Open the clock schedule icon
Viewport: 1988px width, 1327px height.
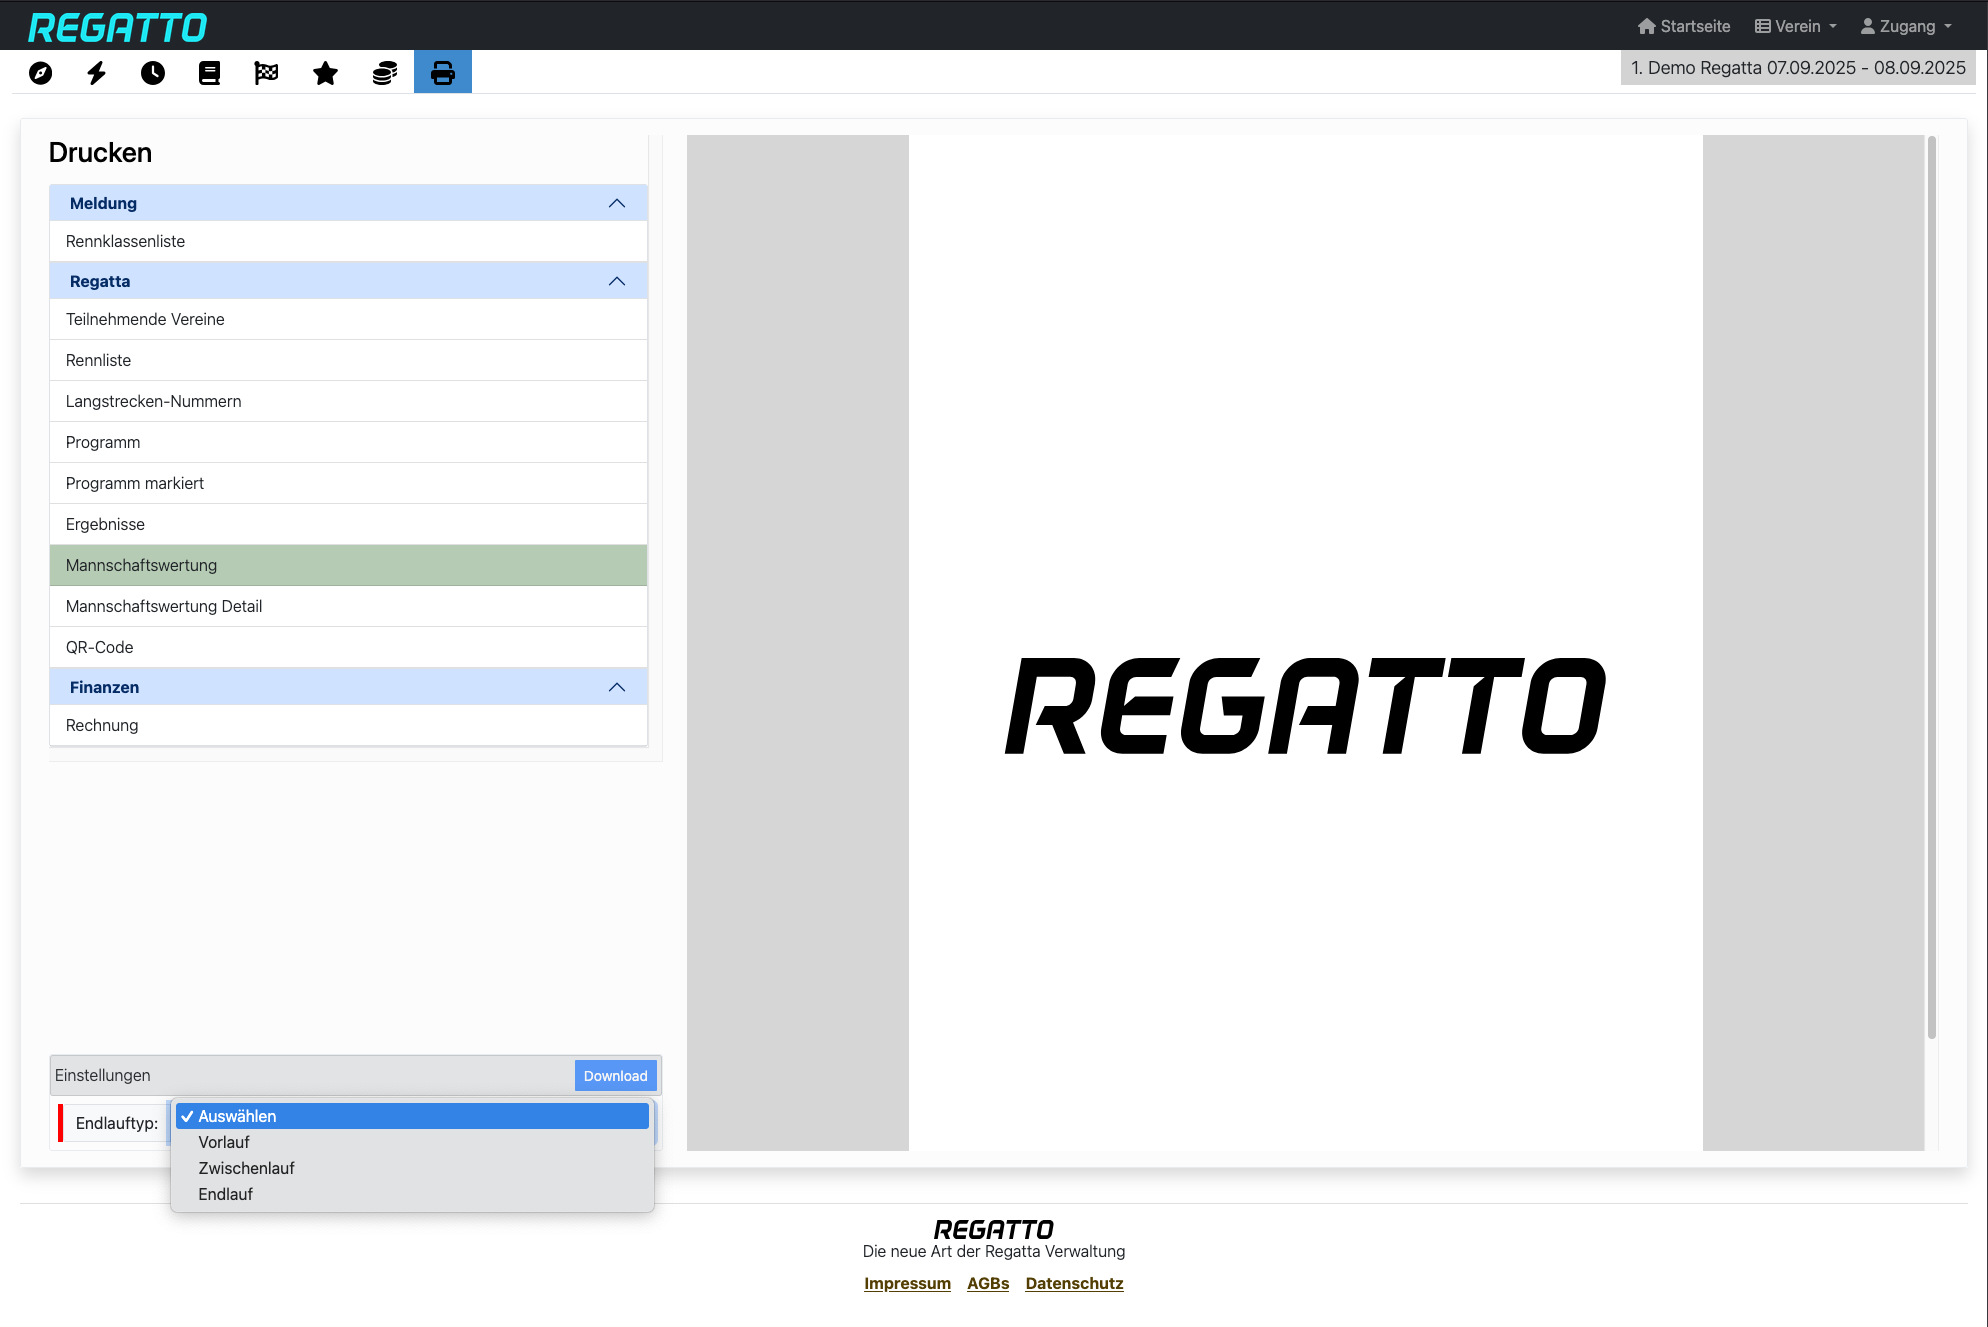153,73
